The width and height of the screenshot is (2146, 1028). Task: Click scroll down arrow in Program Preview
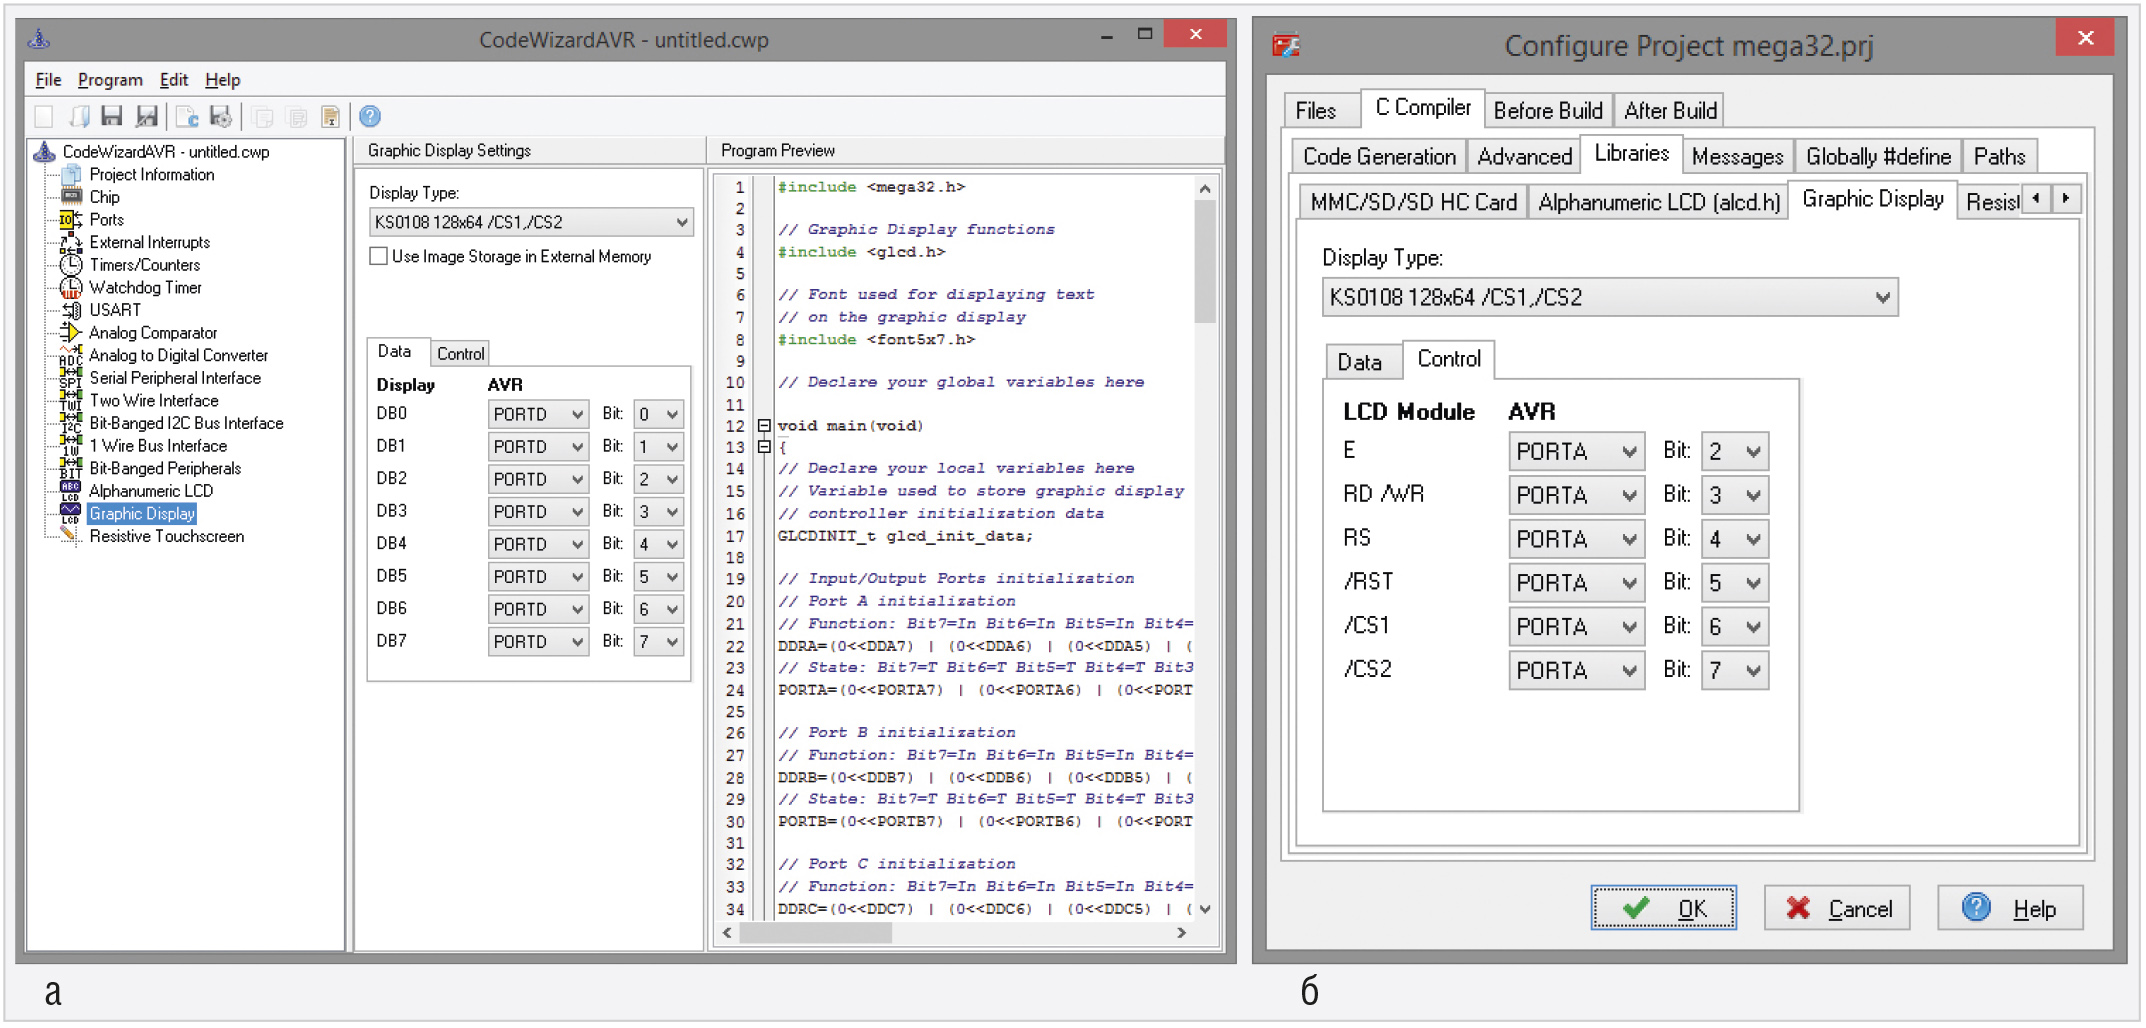click(x=1205, y=909)
